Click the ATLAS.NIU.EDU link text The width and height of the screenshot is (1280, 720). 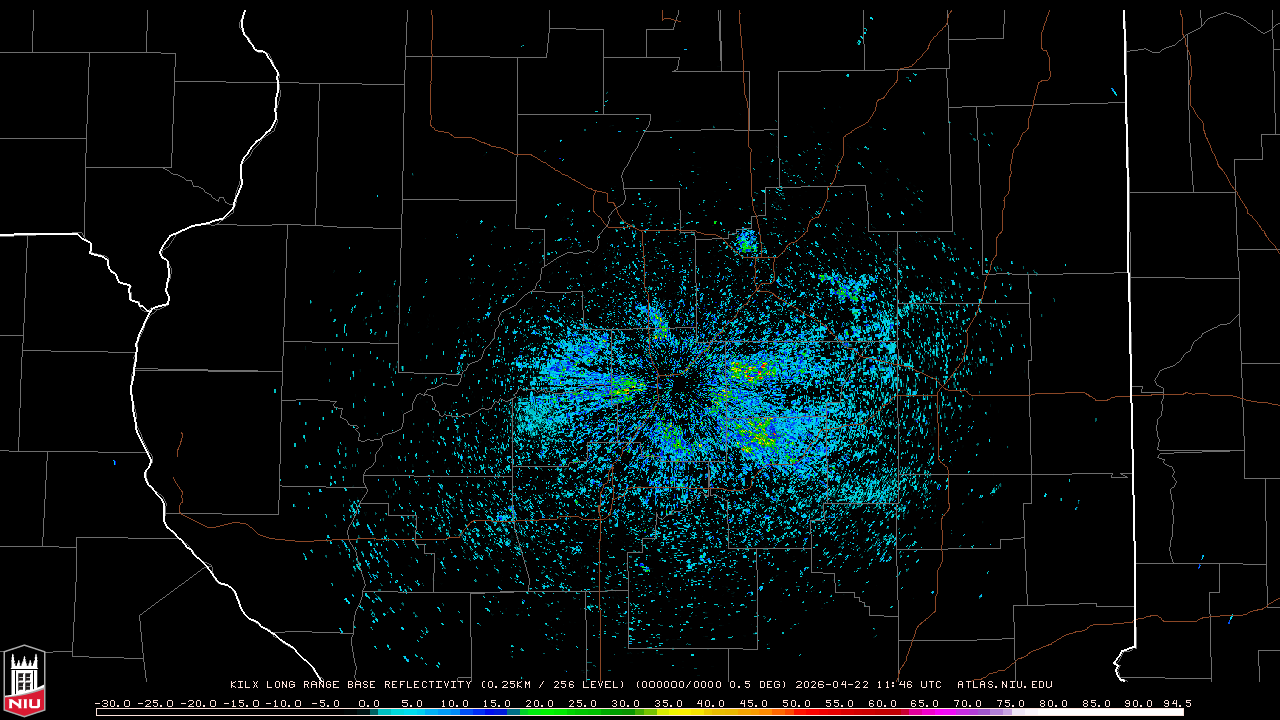(x=1004, y=685)
